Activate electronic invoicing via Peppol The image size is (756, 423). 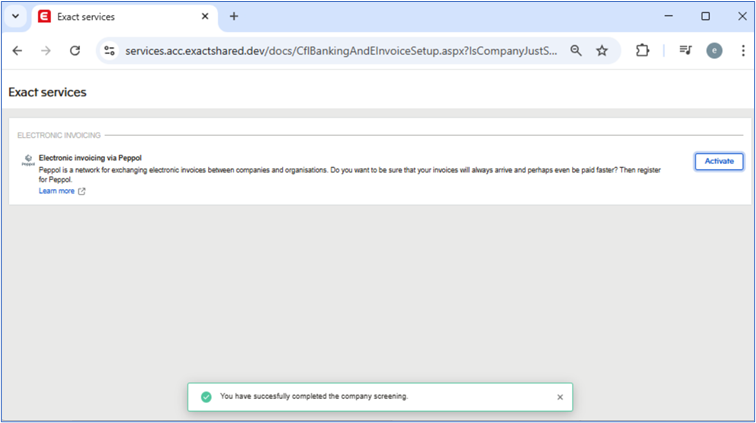(x=718, y=161)
